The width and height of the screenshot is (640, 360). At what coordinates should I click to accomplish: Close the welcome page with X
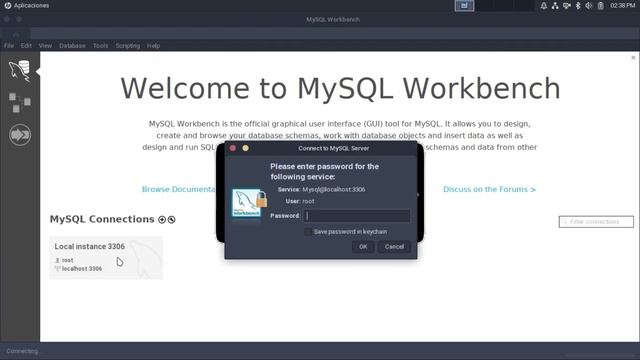[x=633, y=58]
